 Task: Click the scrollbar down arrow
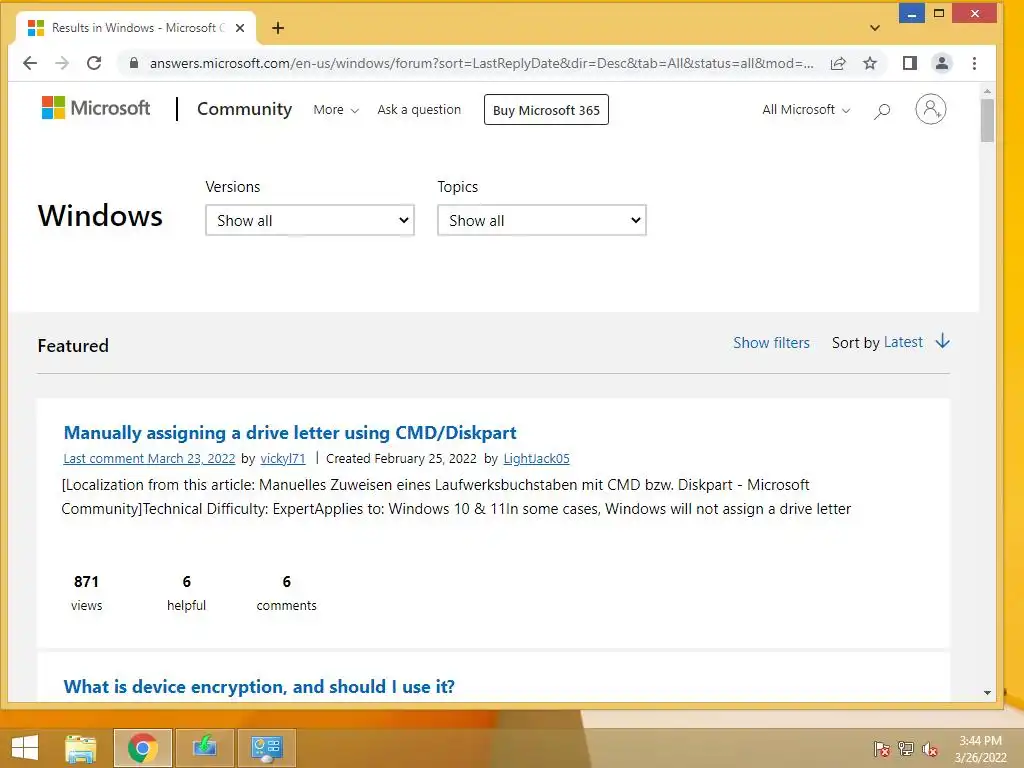[x=987, y=692]
